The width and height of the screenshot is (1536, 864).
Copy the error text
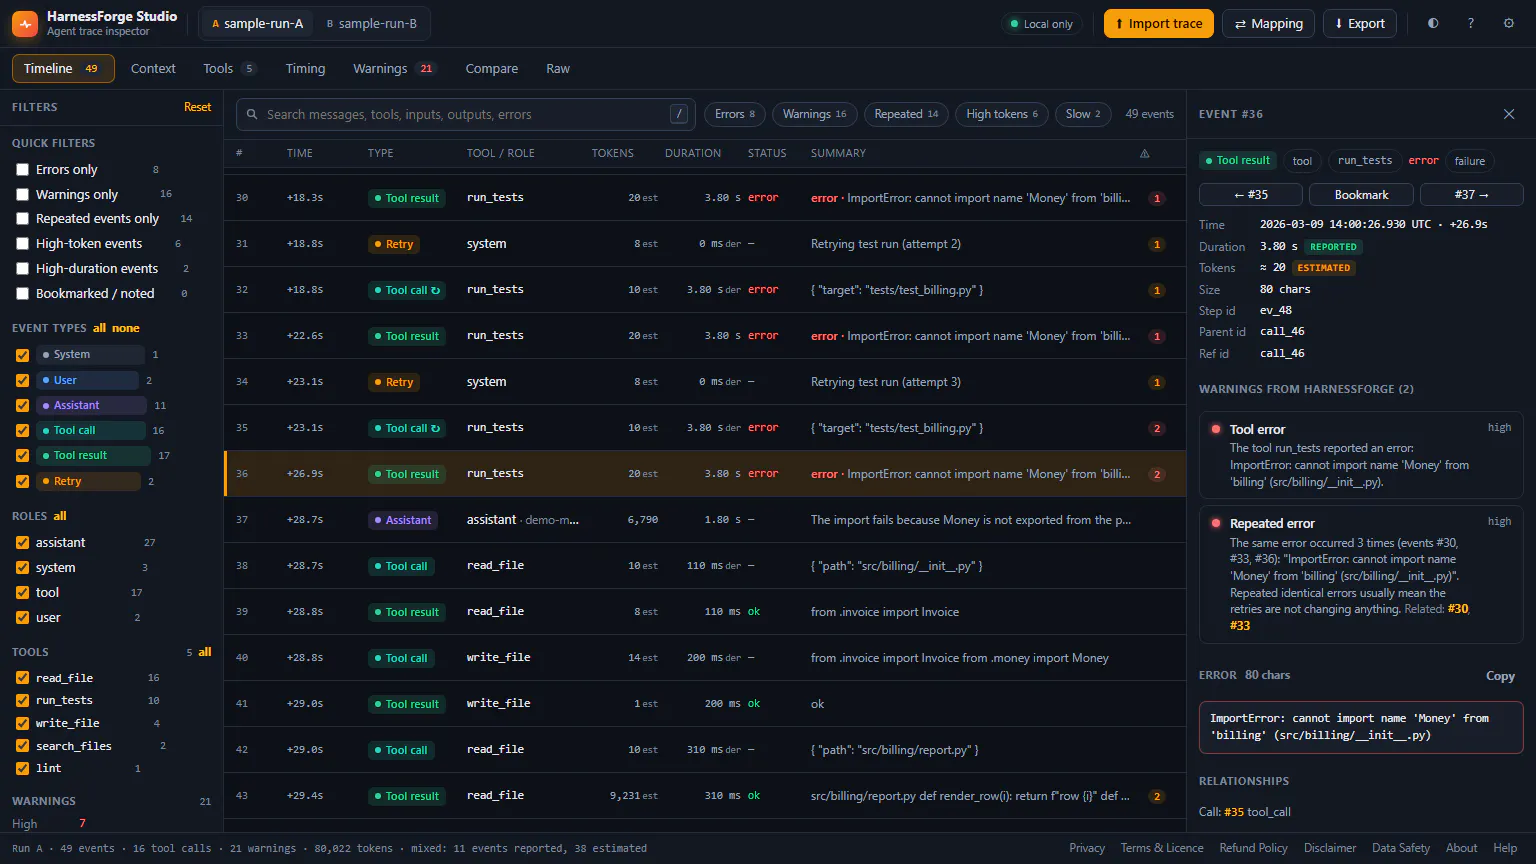pos(1500,676)
